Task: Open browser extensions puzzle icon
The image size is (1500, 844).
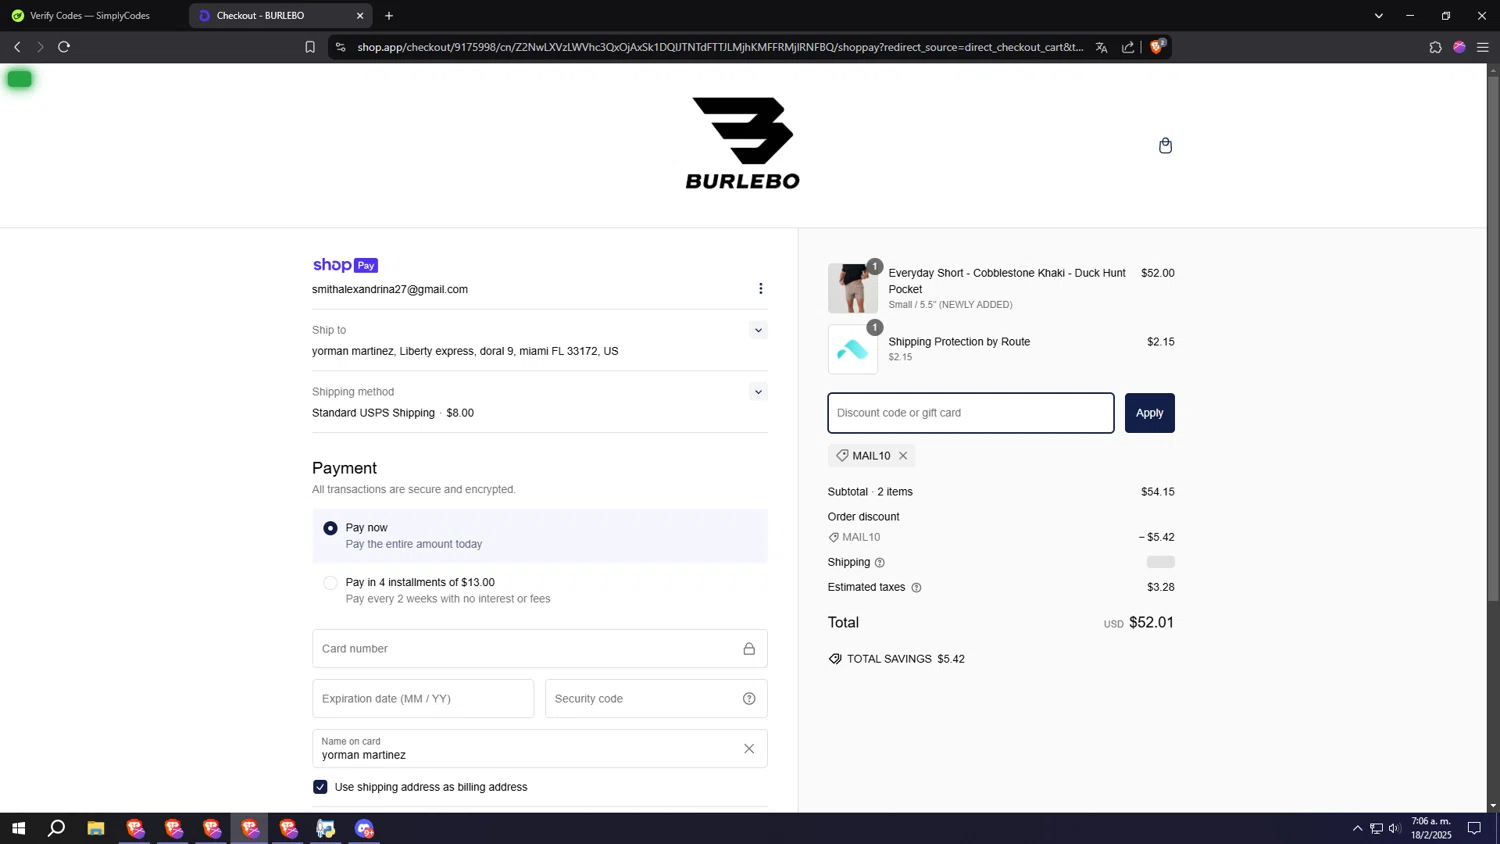Action: coord(1435,47)
